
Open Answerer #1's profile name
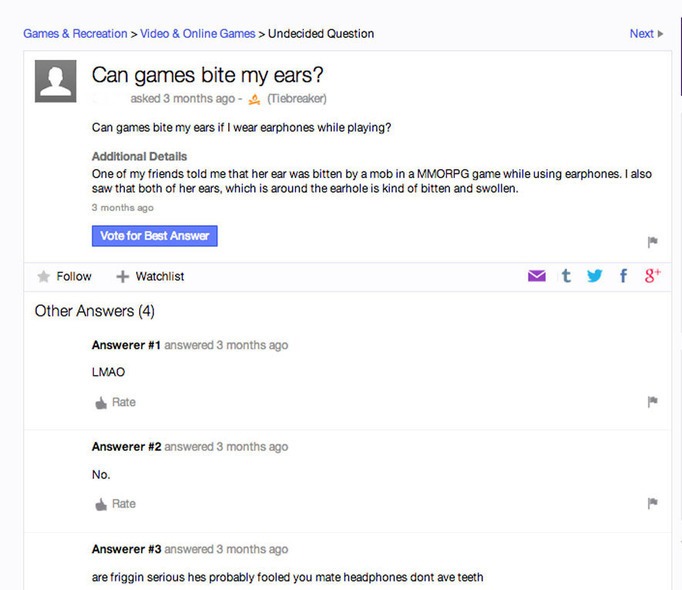[126, 345]
